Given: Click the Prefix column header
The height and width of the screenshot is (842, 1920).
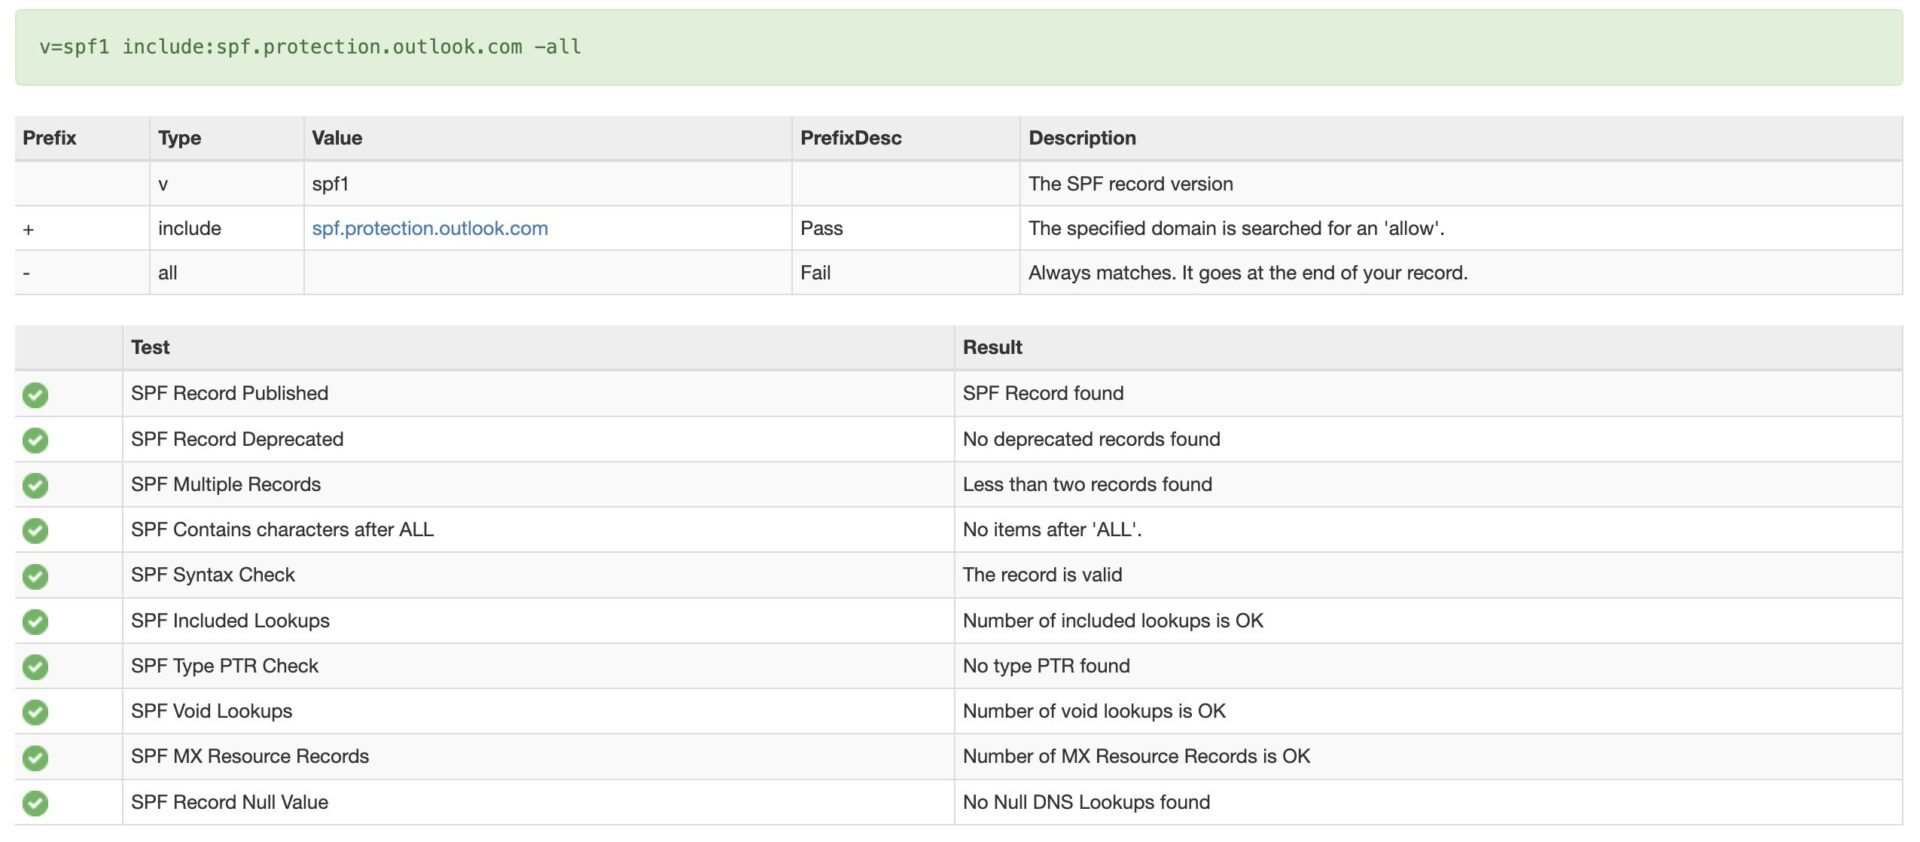Looking at the screenshot, I should click(x=49, y=138).
